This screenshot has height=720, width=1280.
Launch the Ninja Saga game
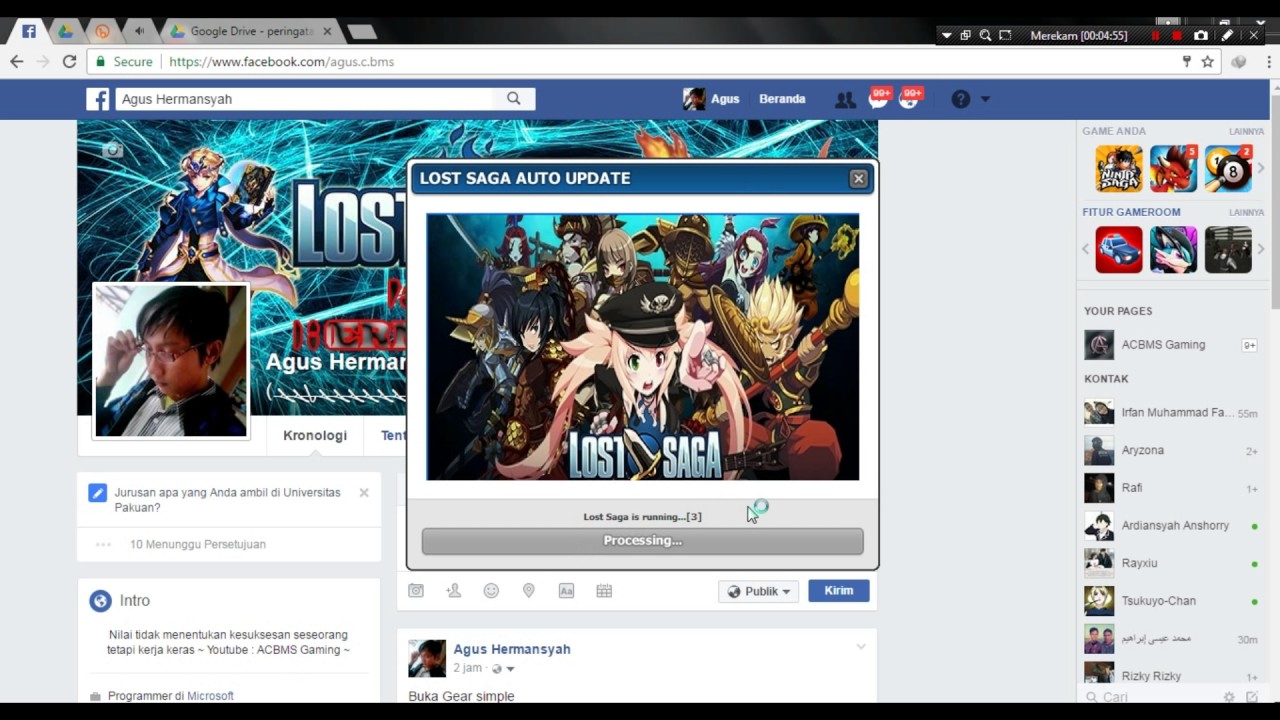[1118, 168]
